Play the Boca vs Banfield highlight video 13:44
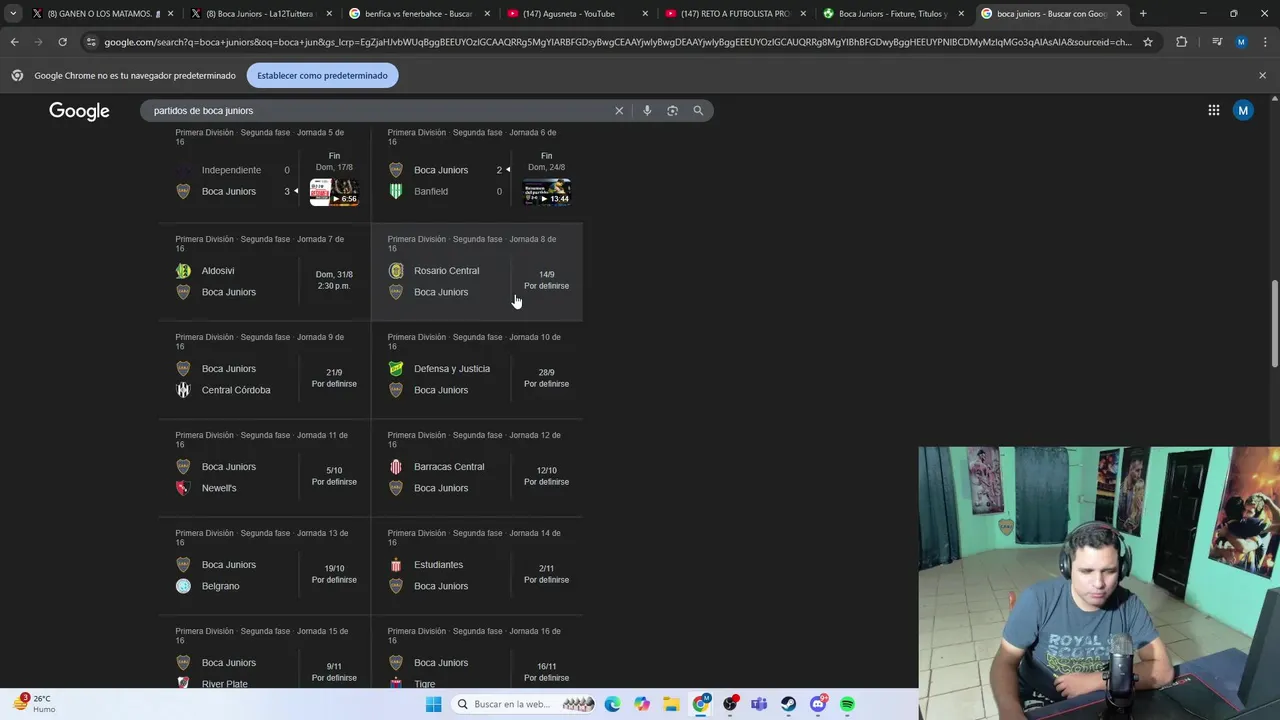The width and height of the screenshot is (1280, 720). click(x=547, y=192)
